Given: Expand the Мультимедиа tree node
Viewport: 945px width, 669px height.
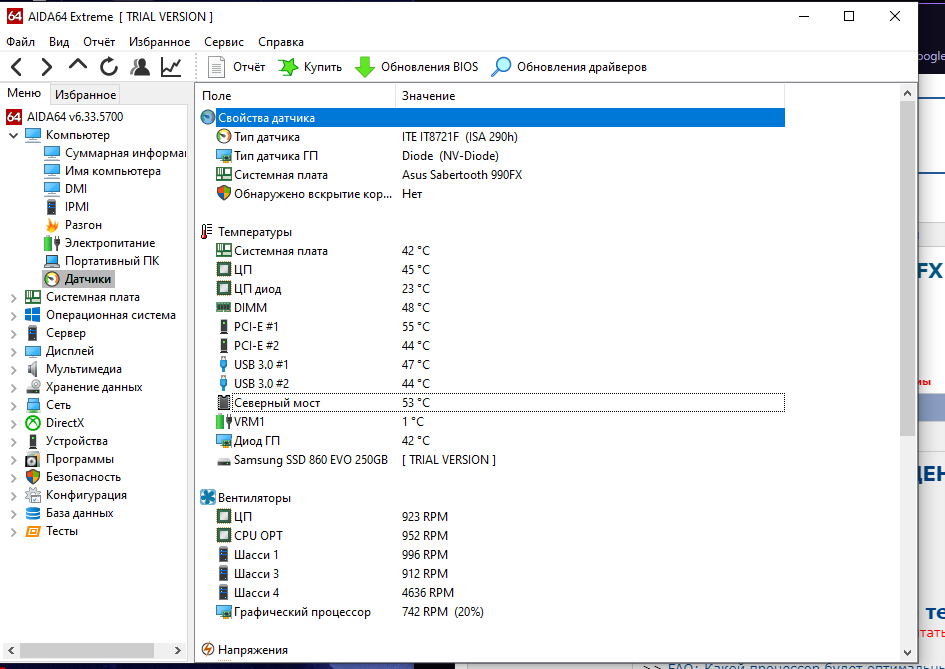Looking at the screenshot, I should 13,369.
